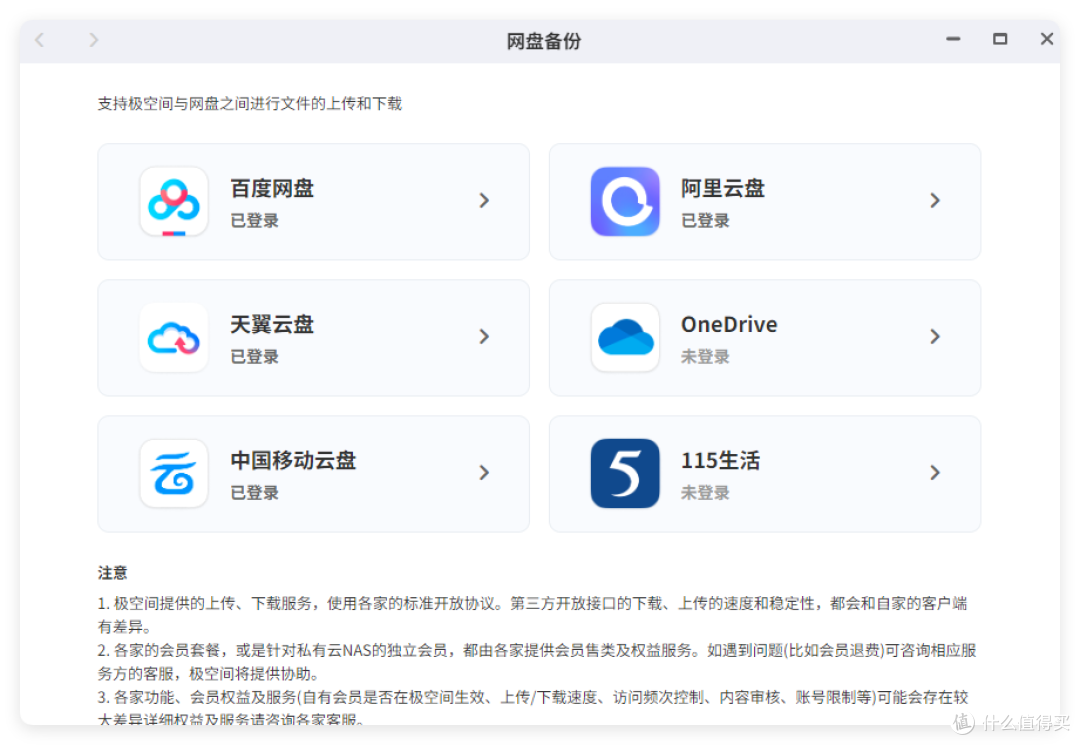This screenshot has height=745, width=1080.
Task: Select the 百度网盘 title text
Action: 272,189
